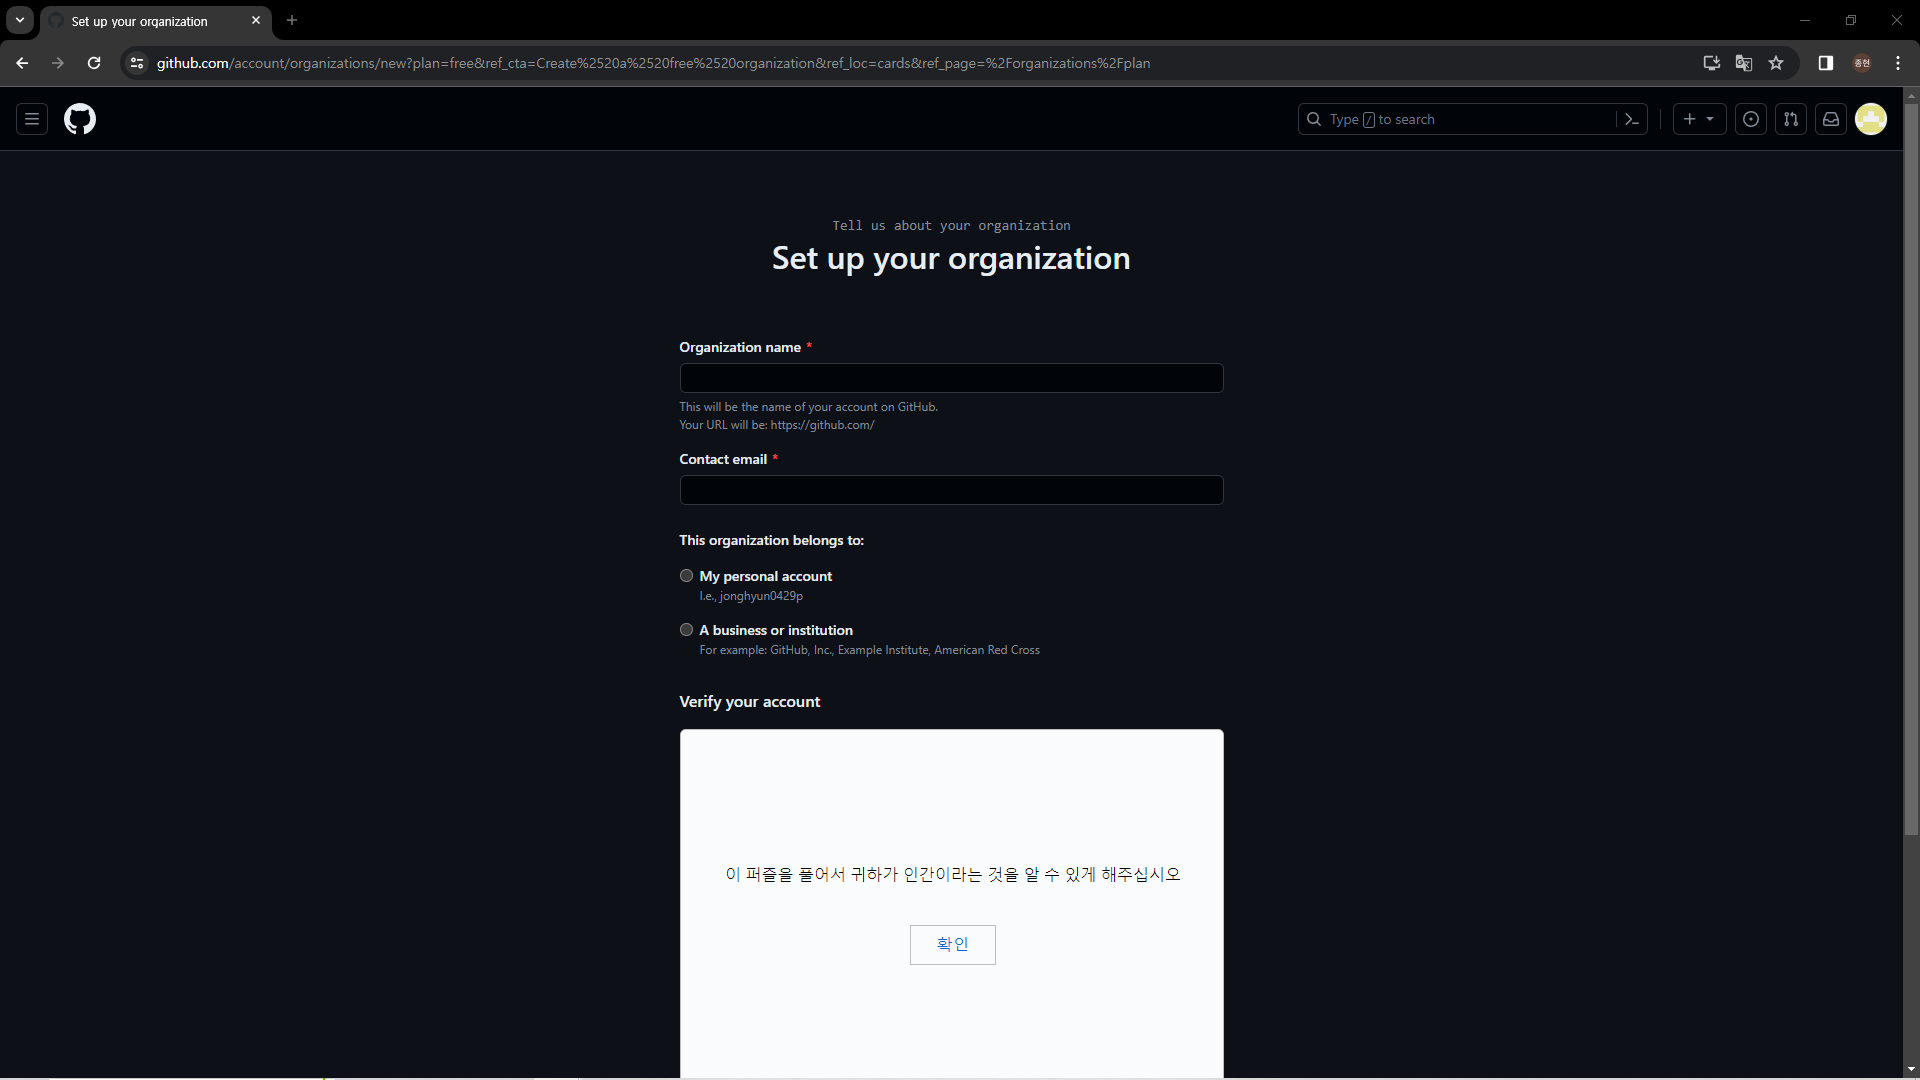This screenshot has height=1080, width=1920.
Task: Select My personal account radio button
Action: (x=686, y=576)
